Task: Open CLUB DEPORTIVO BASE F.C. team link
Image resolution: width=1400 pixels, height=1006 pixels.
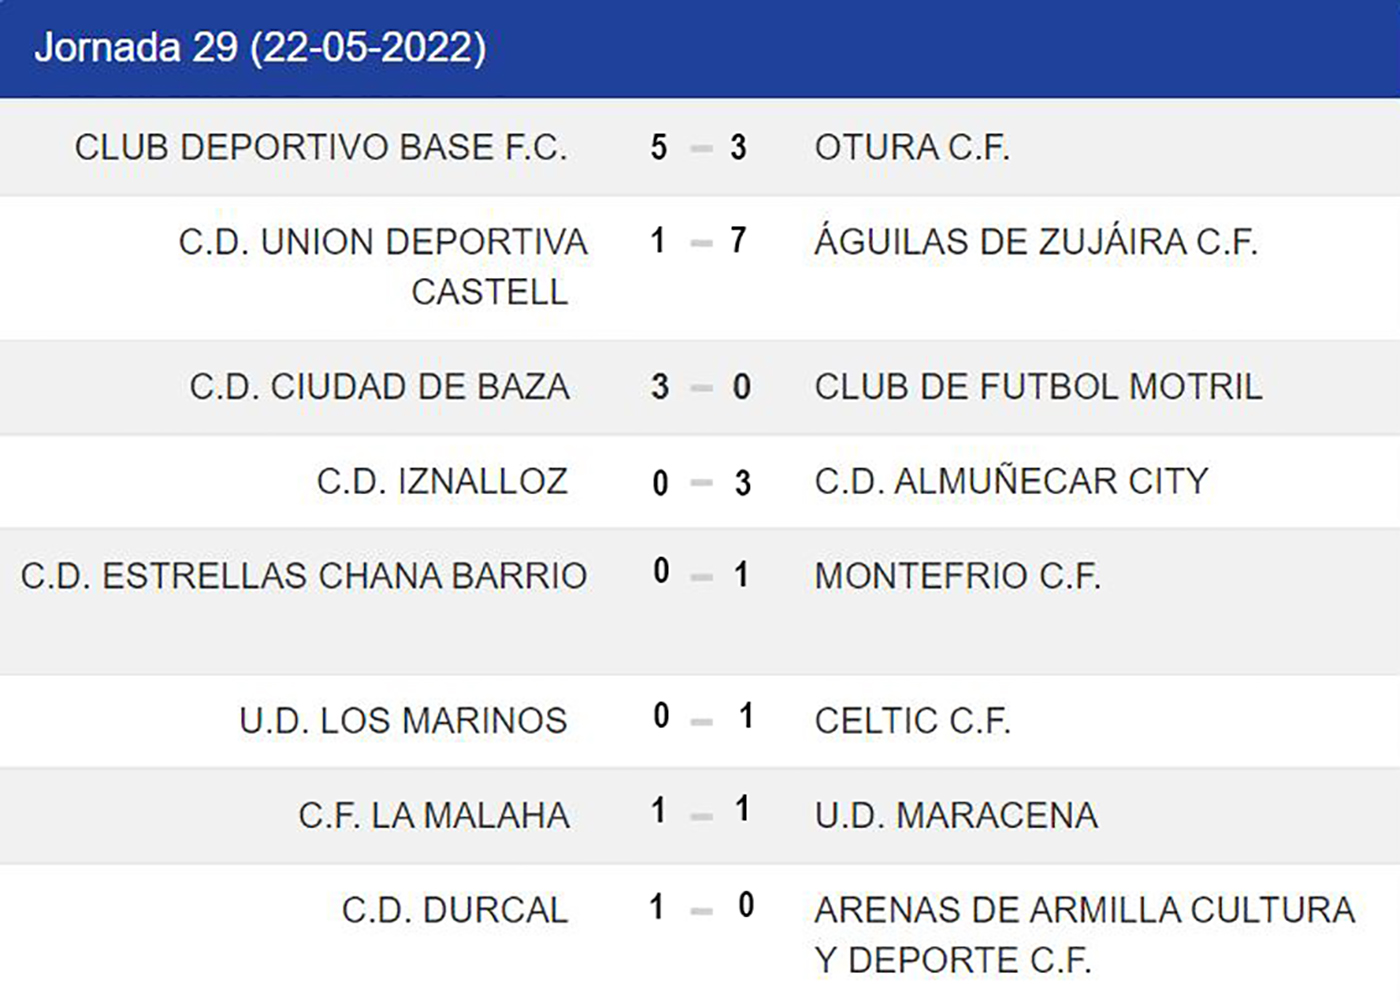Action: click(321, 148)
